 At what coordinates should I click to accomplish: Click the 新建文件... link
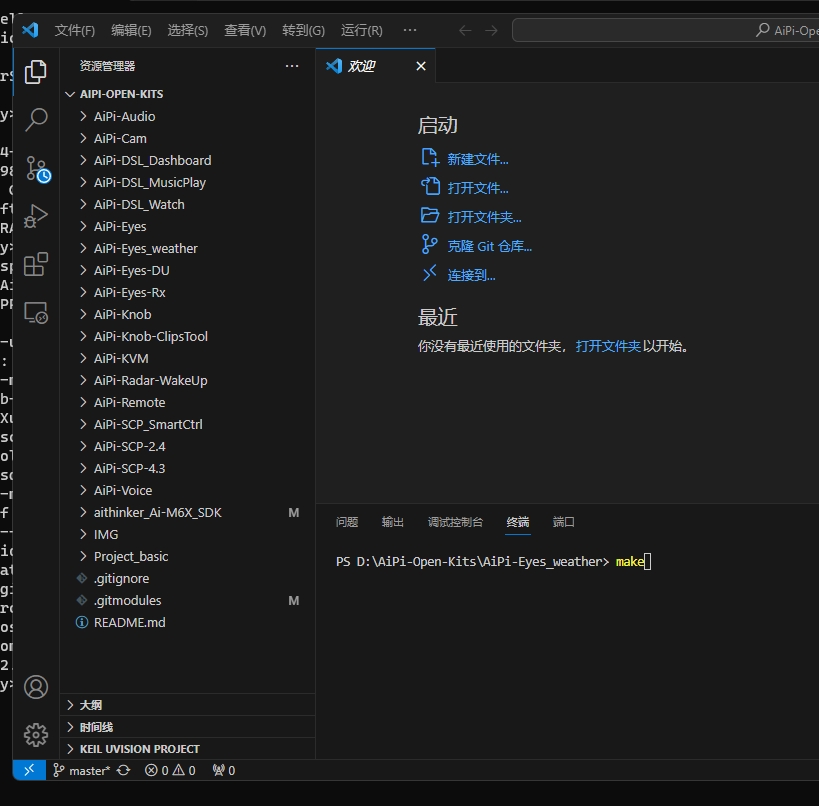coord(464,158)
